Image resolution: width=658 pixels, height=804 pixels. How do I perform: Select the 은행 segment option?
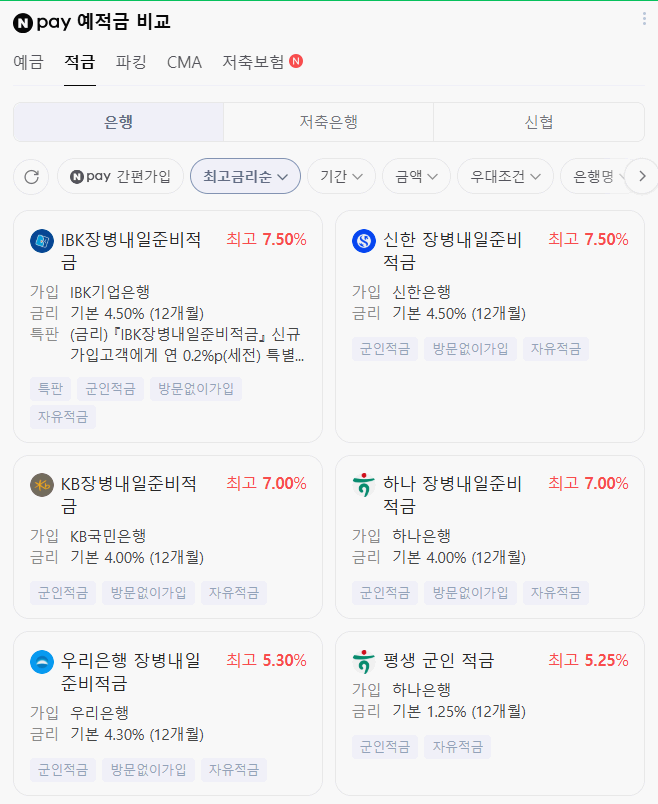(117, 121)
